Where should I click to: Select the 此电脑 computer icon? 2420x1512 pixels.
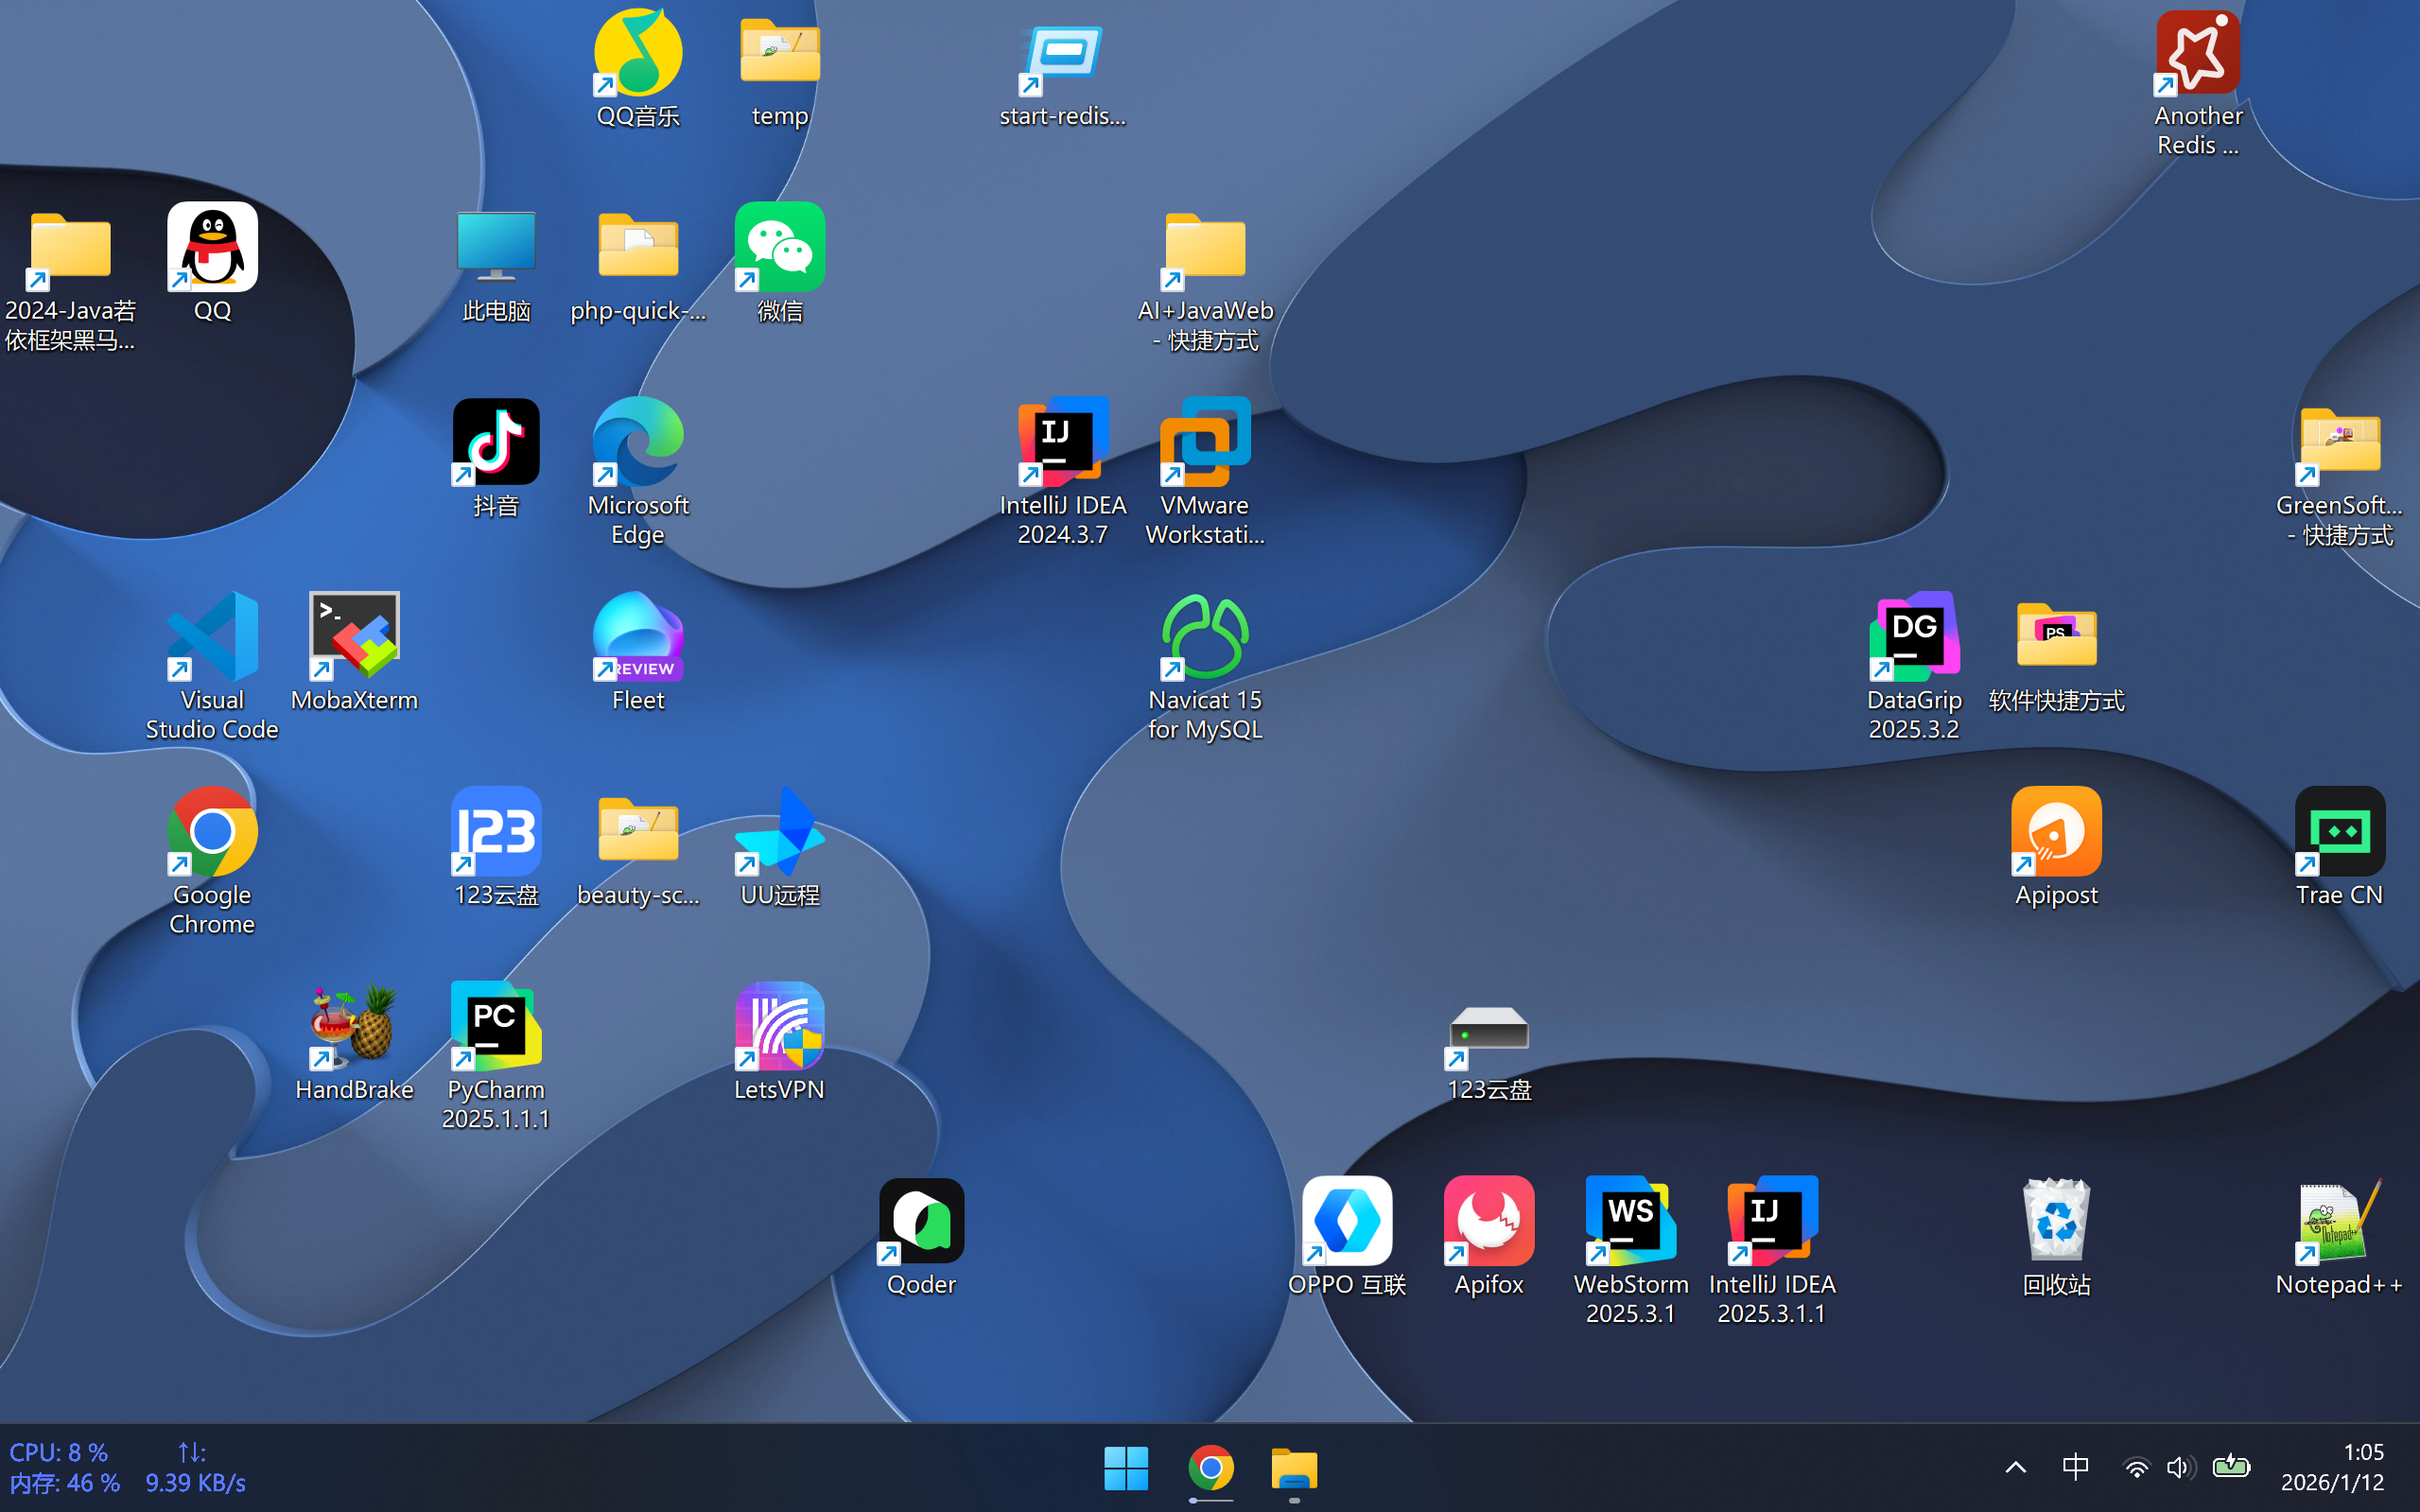click(x=496, y=246)
